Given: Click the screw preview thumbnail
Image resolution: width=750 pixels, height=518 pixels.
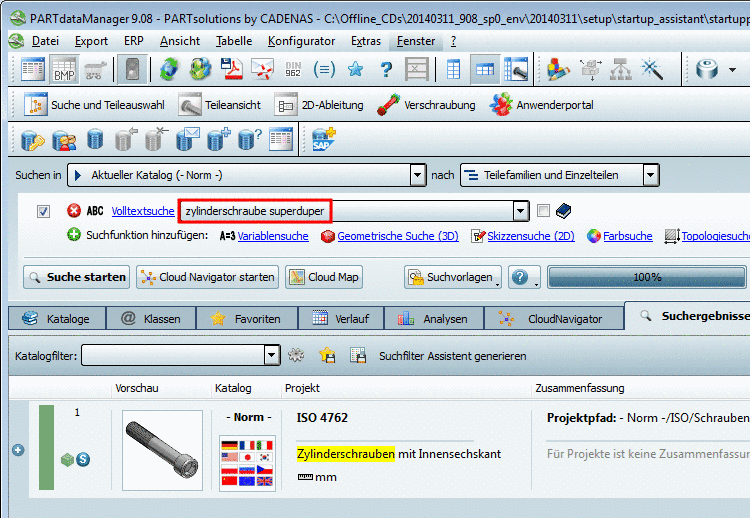Looking at the screenshot, I should click(x=162, y=450).
